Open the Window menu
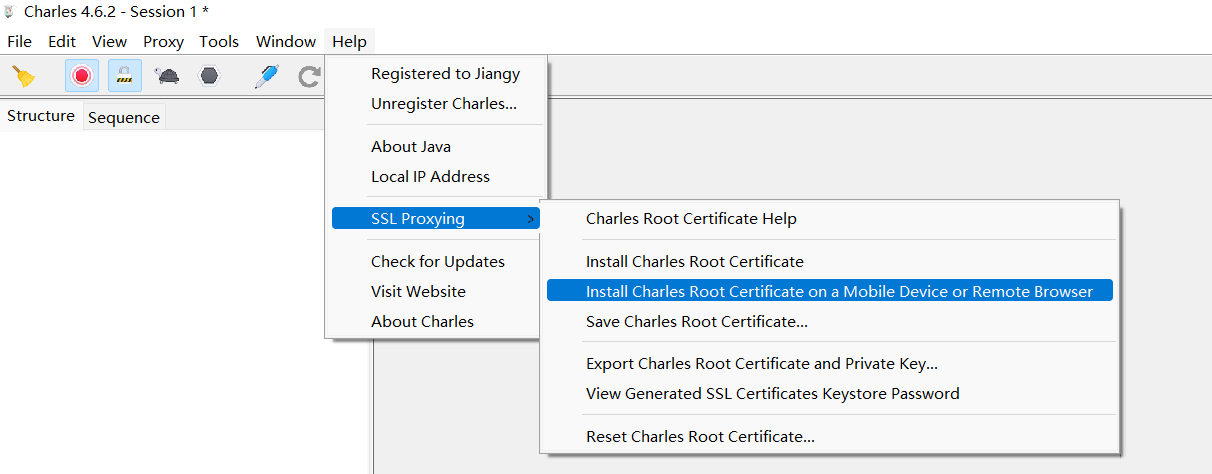Viewport: 1212px width, 474px height. click(x=286, y=41)
